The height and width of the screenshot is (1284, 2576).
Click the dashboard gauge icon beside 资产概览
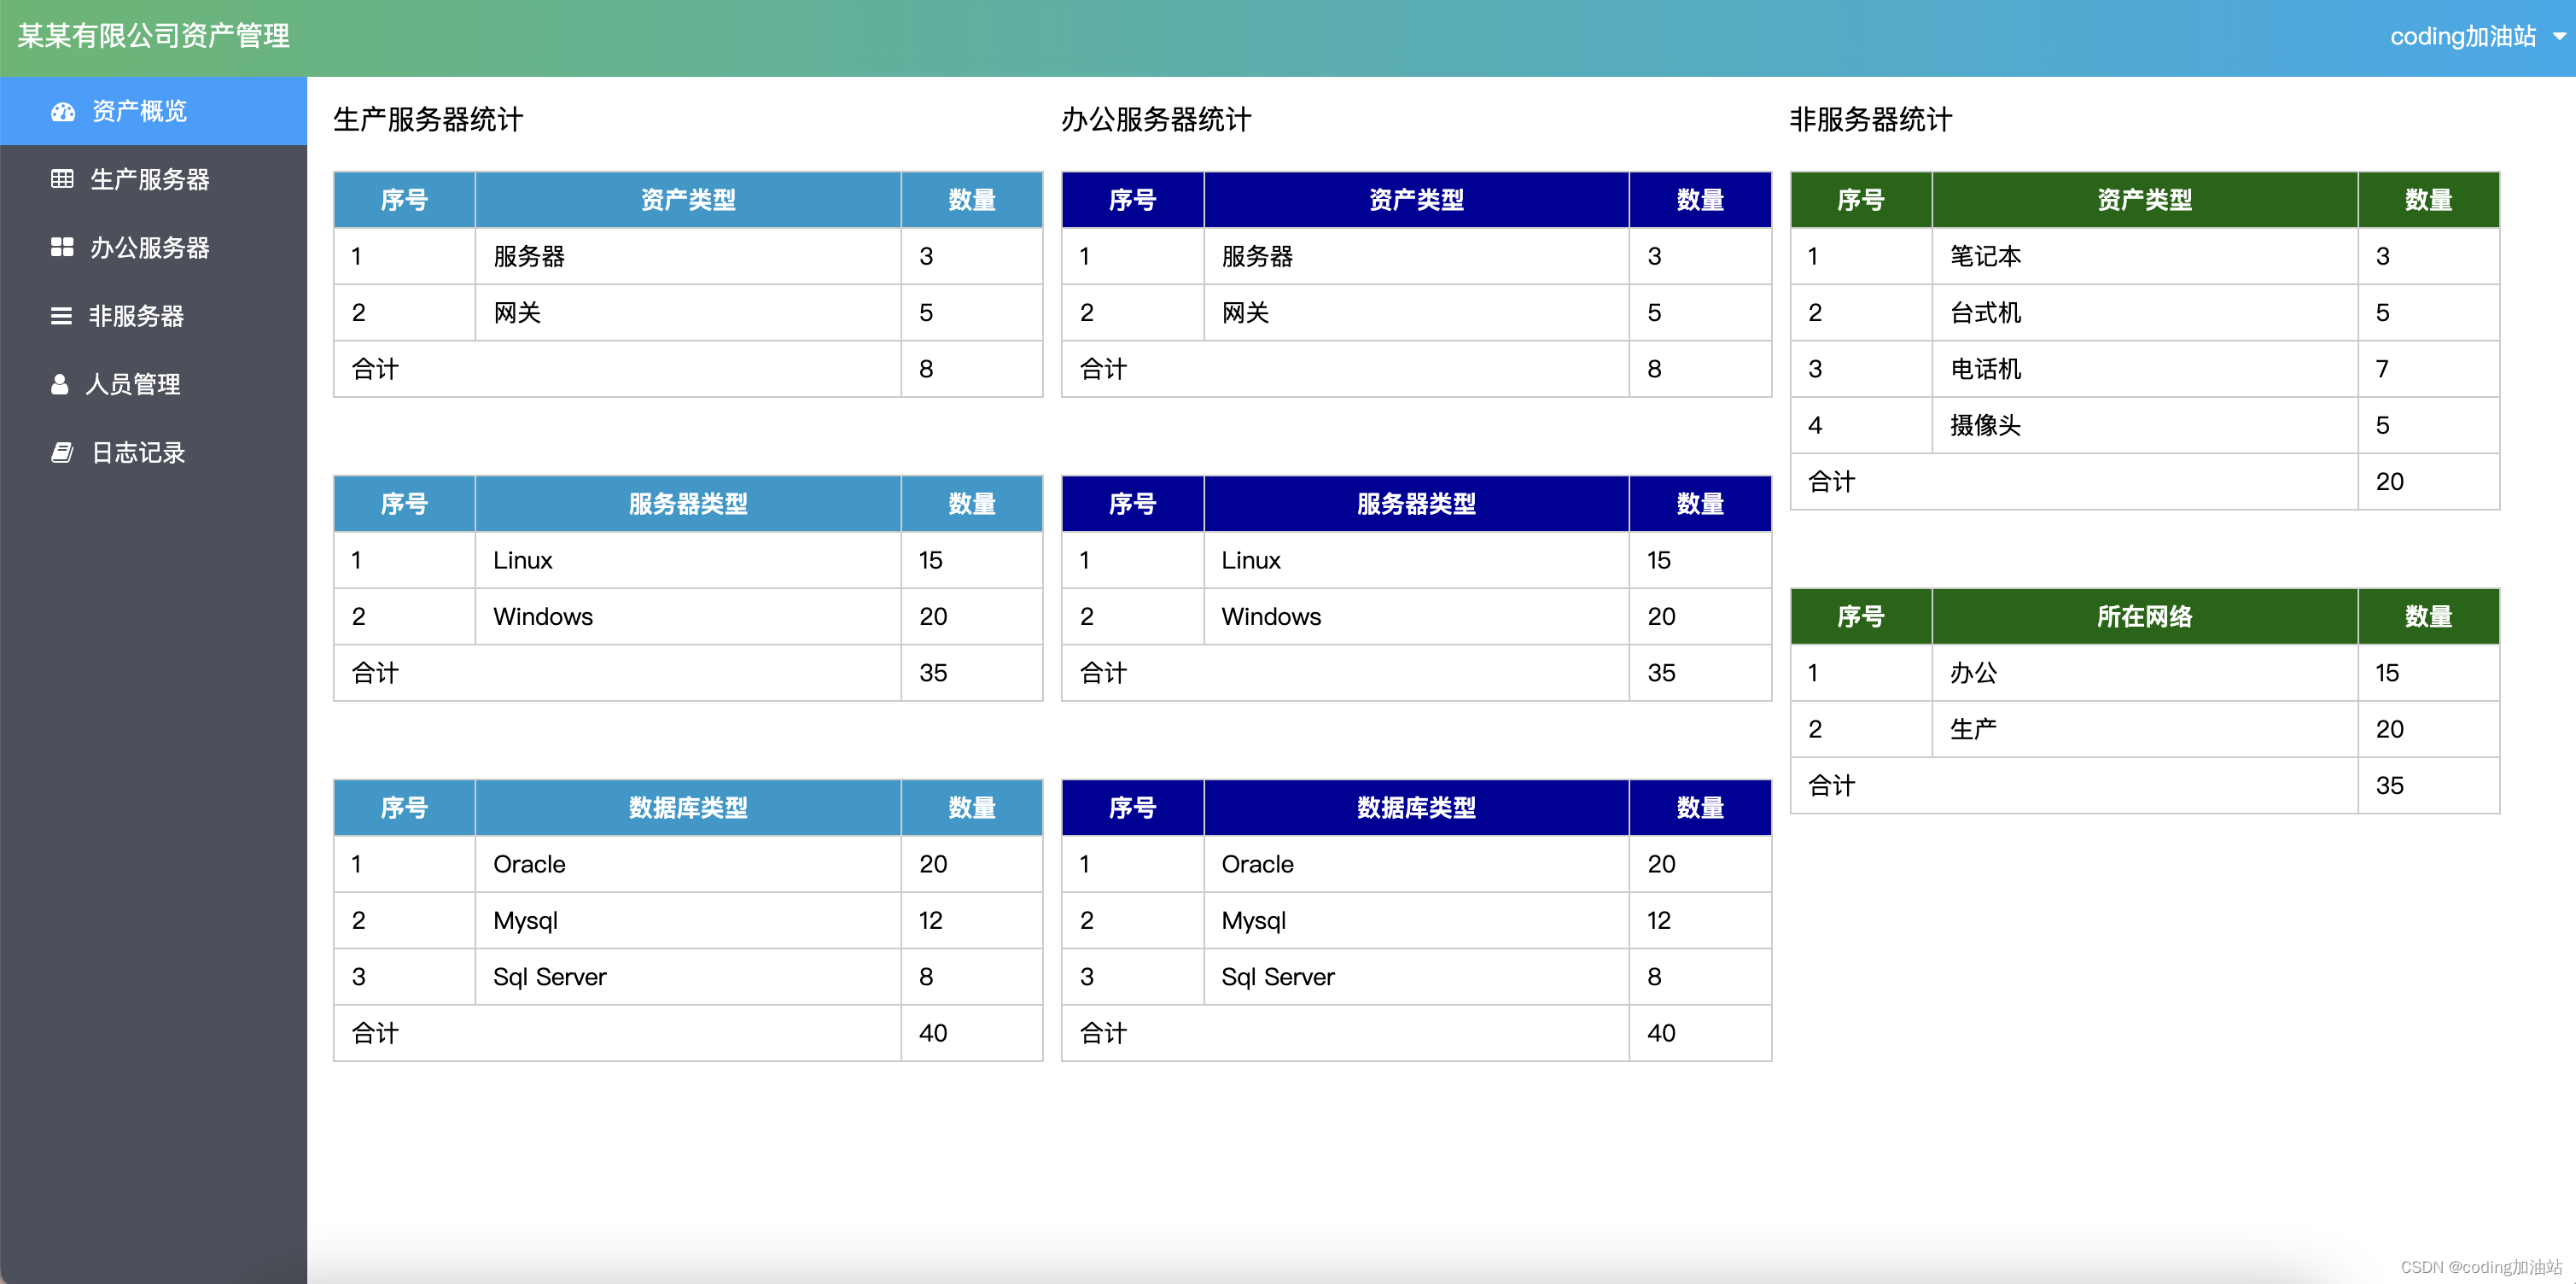(x=63, y=112)
